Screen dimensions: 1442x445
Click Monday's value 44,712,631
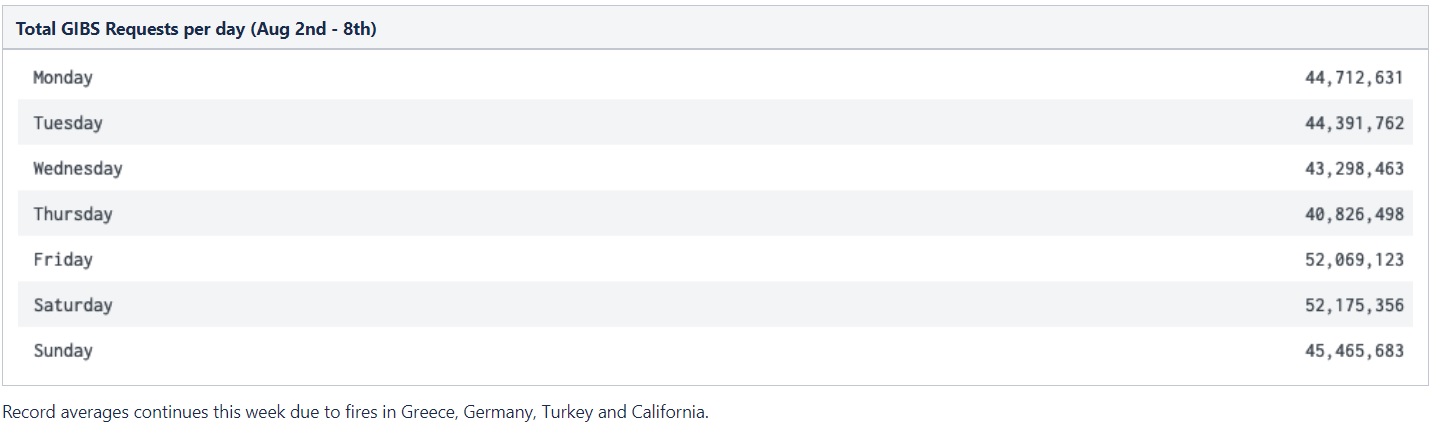(x=1354, y=78)
